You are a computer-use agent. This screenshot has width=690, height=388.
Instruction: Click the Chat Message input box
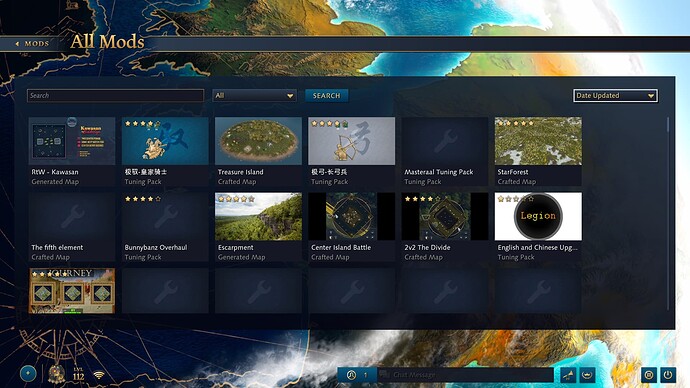tap(465, 375)
